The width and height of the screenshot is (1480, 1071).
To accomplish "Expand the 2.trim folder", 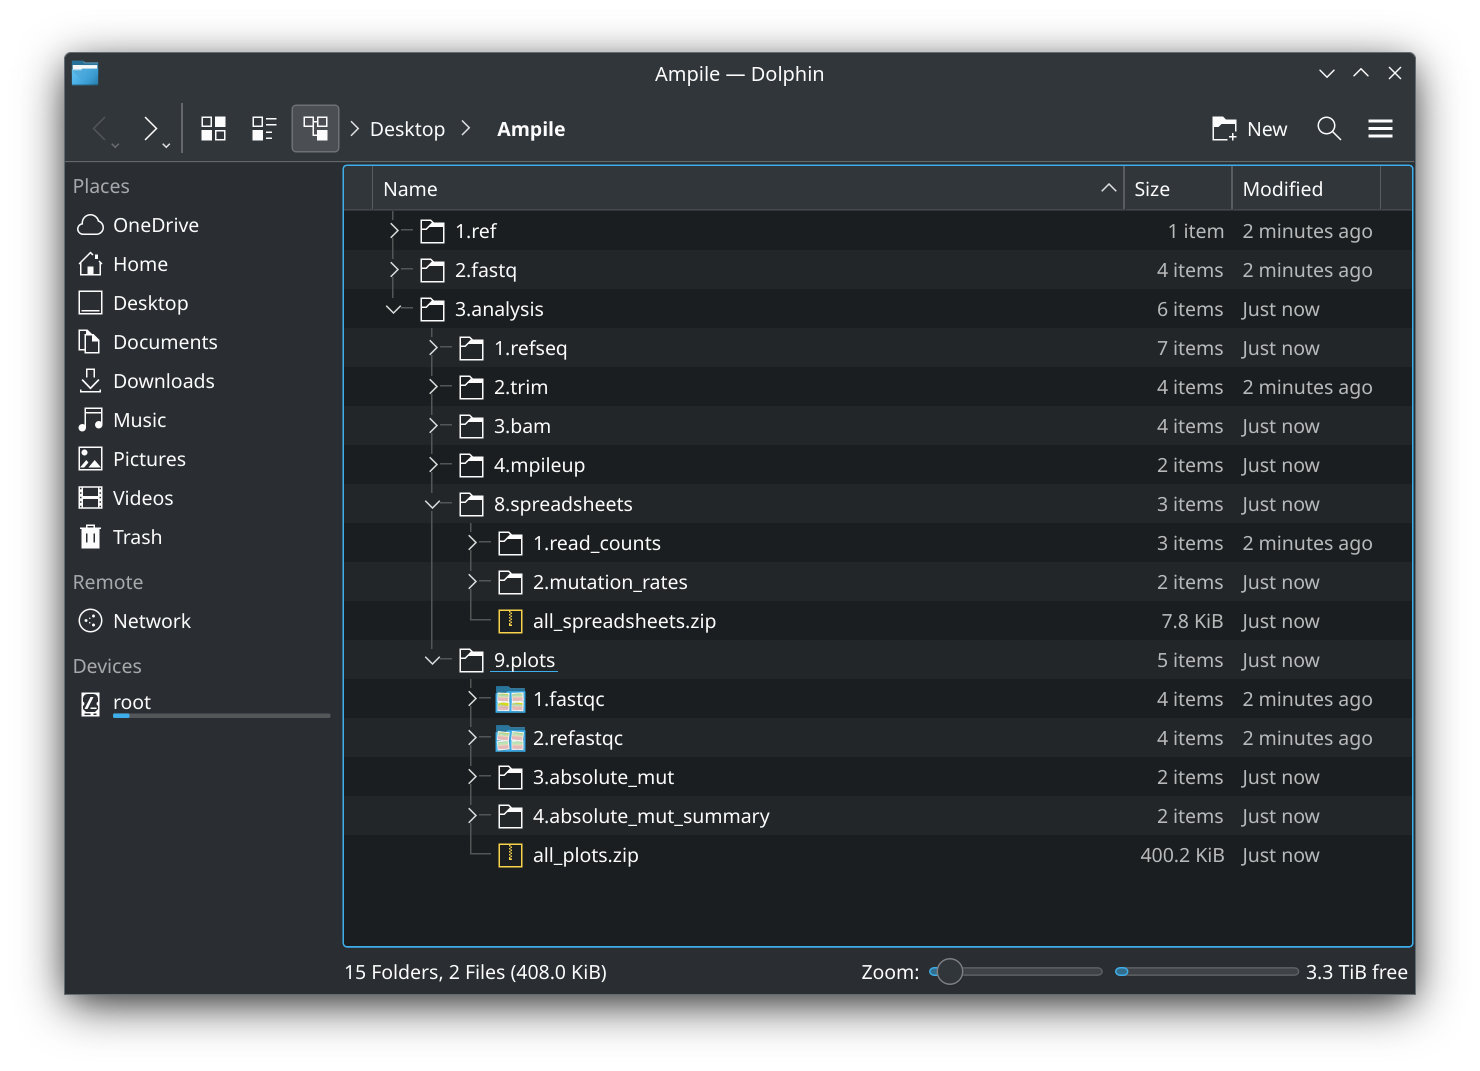I will pyautogui.click(x=433, y=387).
